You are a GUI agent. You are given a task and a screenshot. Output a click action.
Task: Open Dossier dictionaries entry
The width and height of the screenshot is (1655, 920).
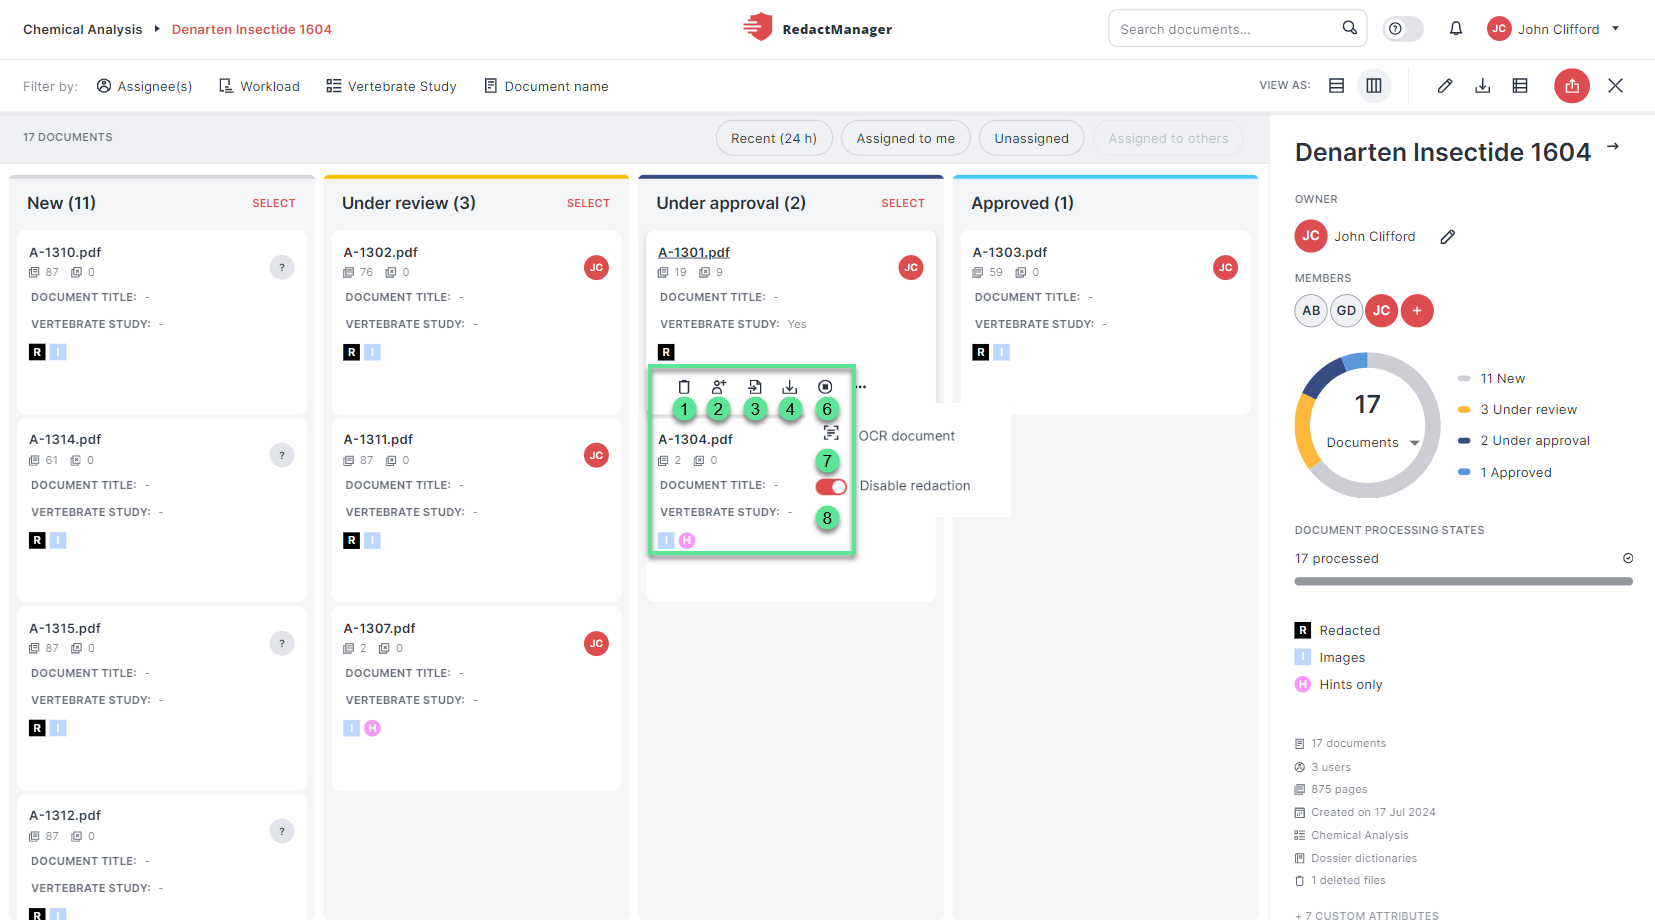1356,858
